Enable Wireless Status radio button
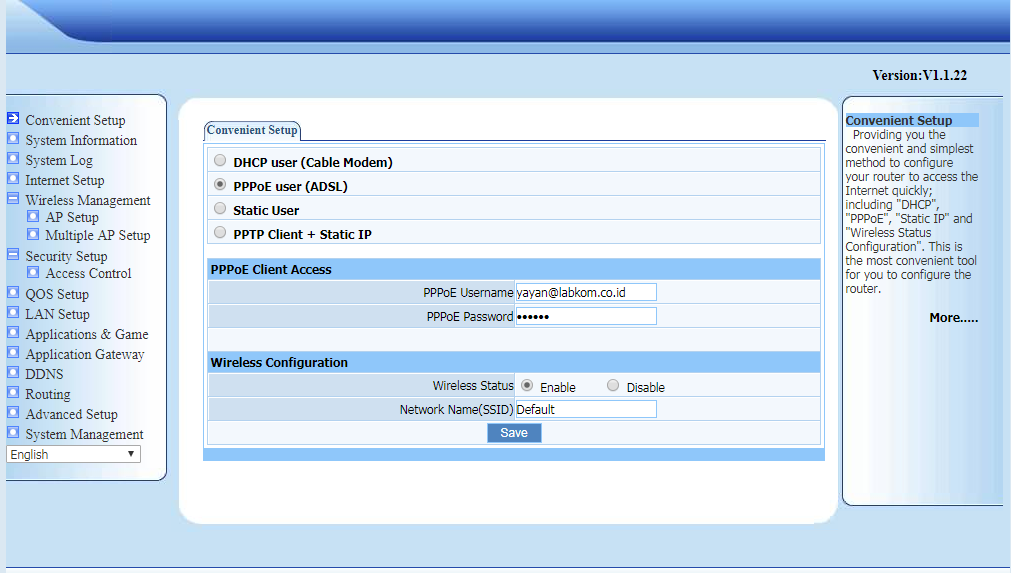The image size is (1011, 573). point(527,385)
